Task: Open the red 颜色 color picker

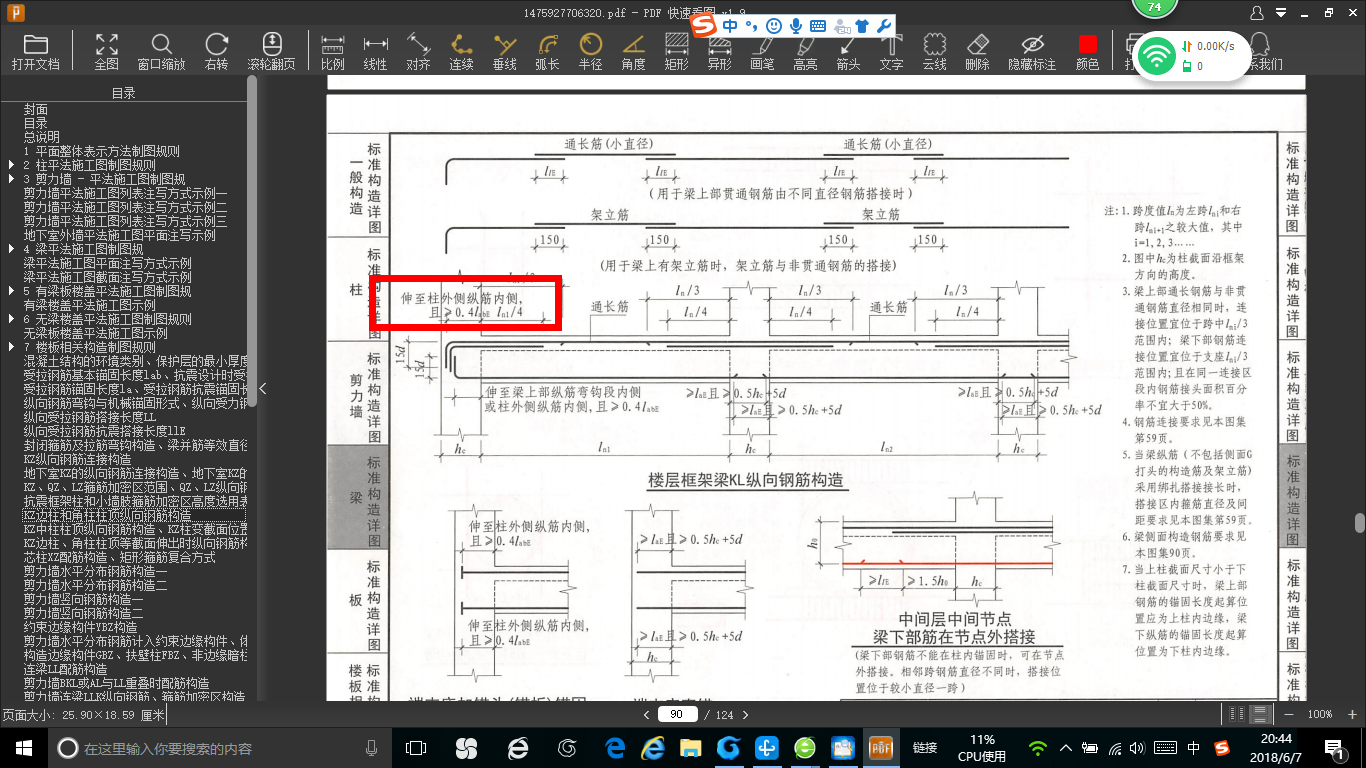Action: (x=1087, y=51)
